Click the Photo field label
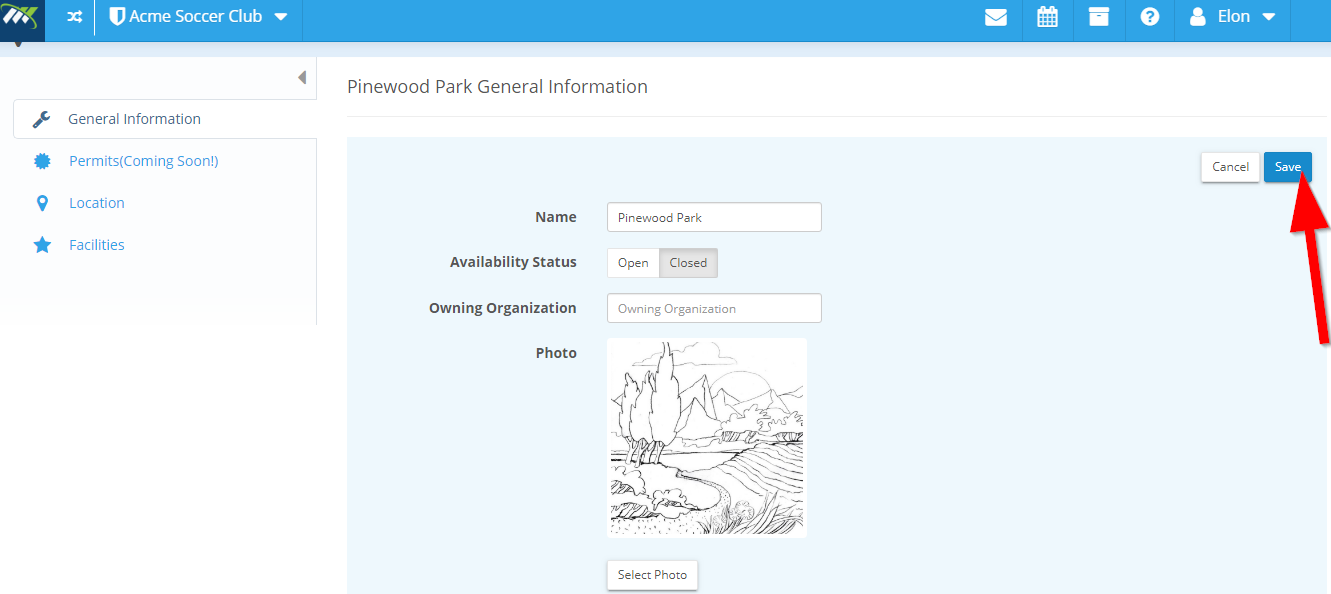Image resolution: width=1331 pixels, height=594 pixels. click(x=556, y=353)
